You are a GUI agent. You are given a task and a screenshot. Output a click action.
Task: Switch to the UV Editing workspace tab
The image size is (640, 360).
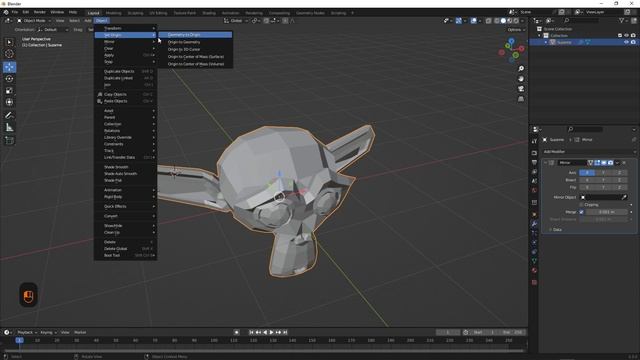click(158, 13)
